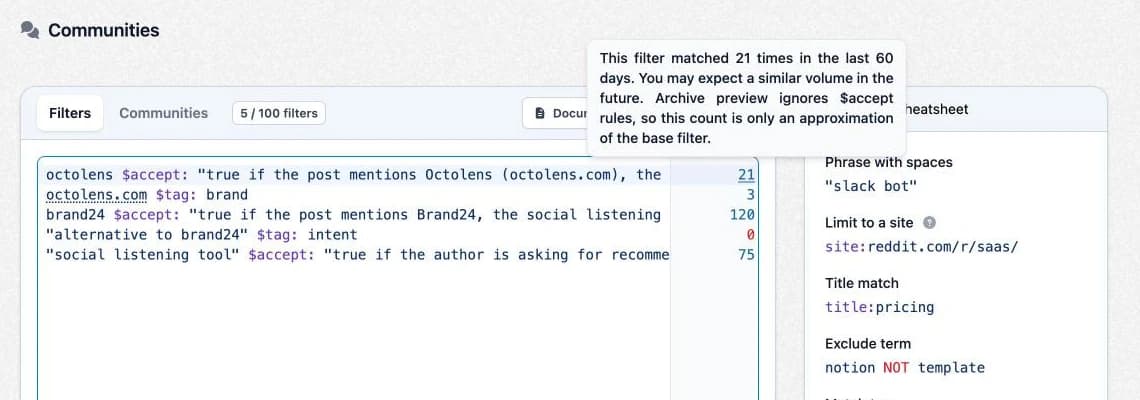Click the Title match heading
The image size is (1140, 400).
(x=862, y=283)
